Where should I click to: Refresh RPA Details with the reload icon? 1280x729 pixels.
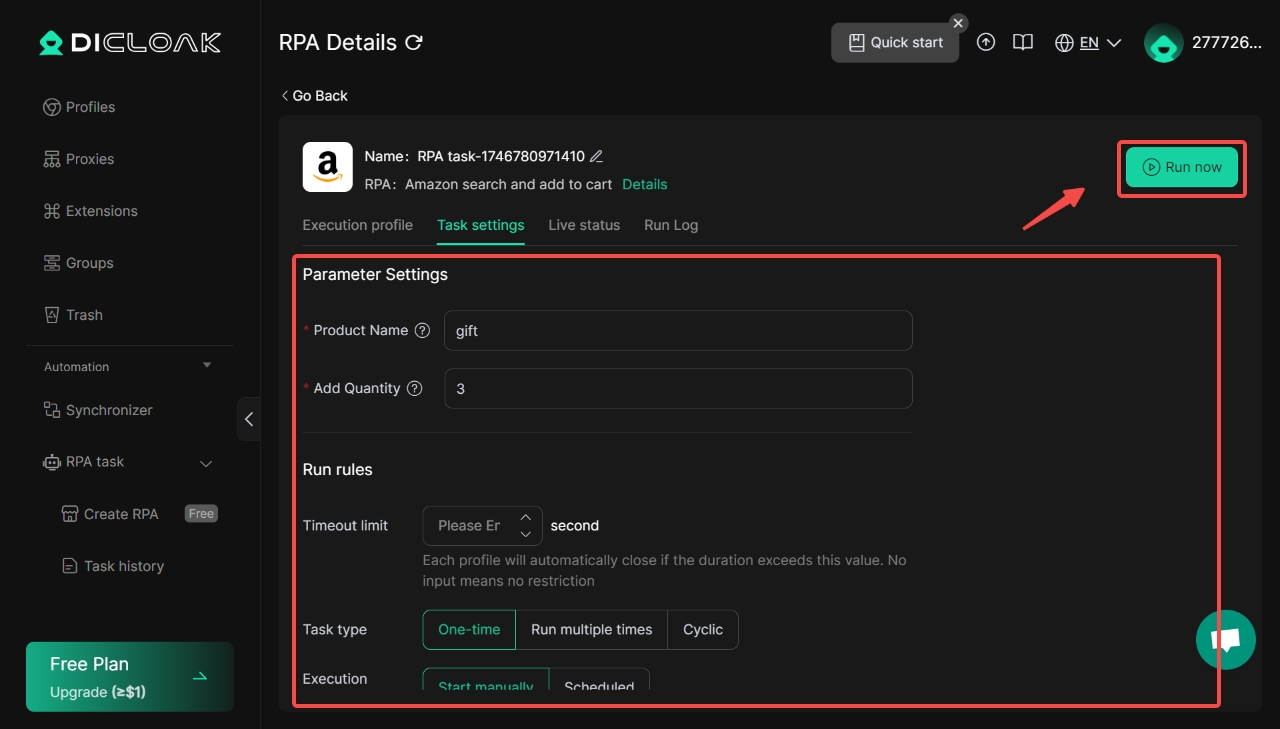pyautogui.click(x=414, y=42)
